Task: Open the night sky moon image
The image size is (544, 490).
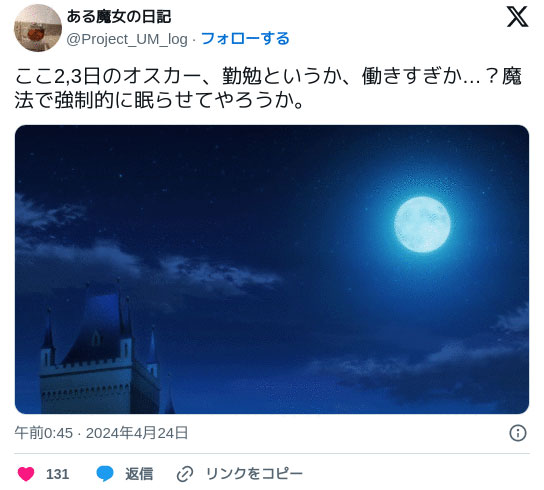Action: click(x=272, y=269)
